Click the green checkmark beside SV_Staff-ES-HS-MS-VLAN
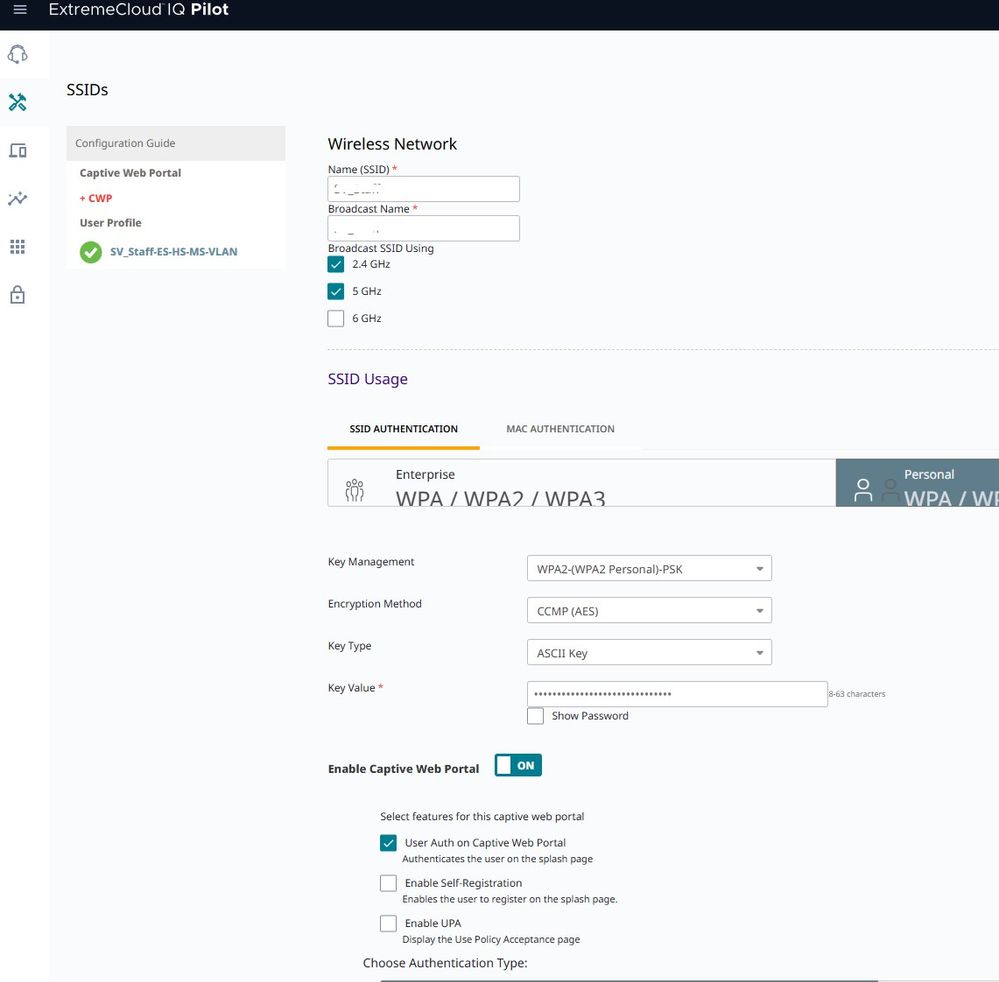Image resolution: width=999 pixels, height=982 pixels. click(x=91, y=252)
